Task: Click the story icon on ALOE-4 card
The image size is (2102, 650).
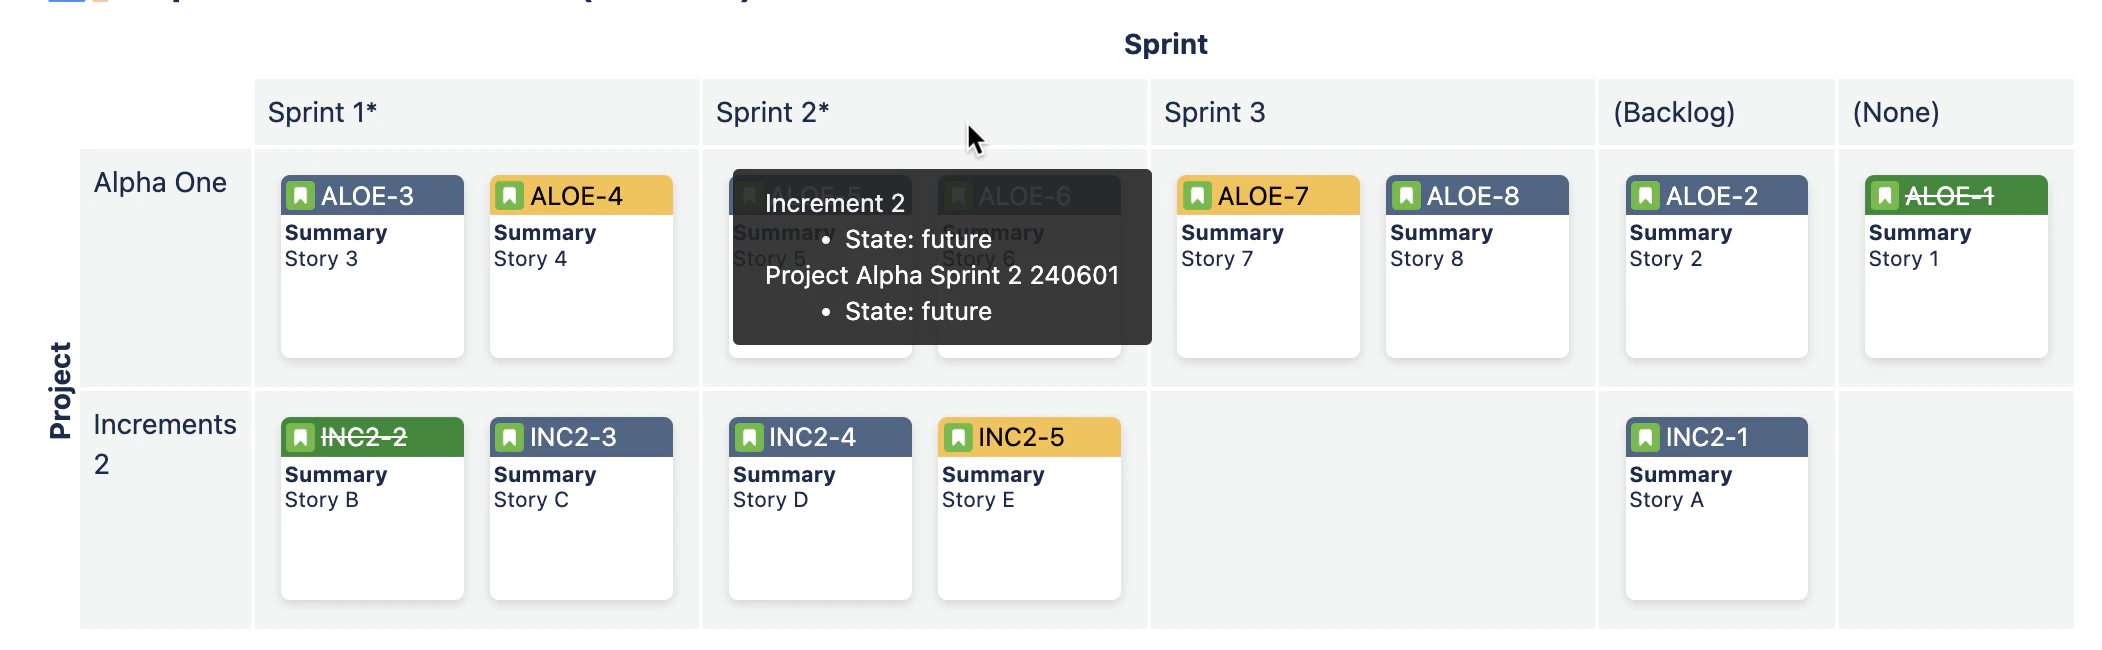Action: pos(510,196)
